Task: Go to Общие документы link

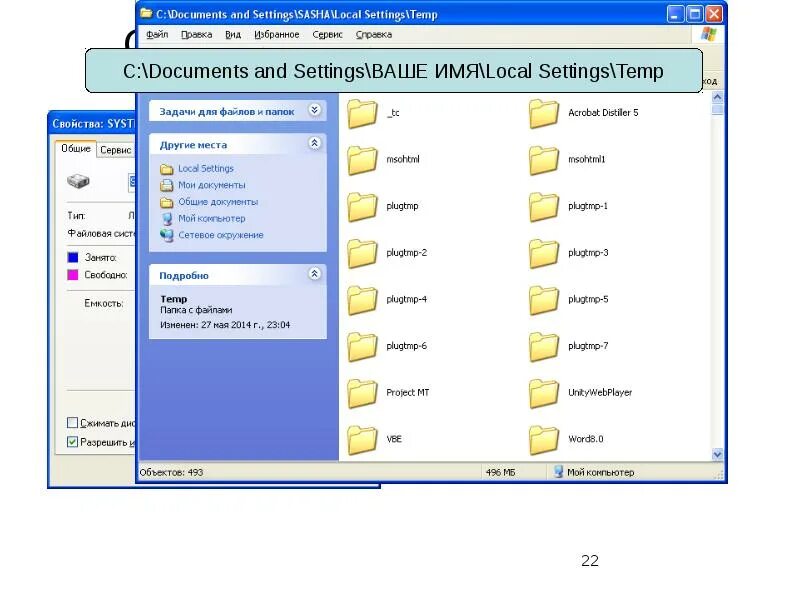Action: pos(218,202)
